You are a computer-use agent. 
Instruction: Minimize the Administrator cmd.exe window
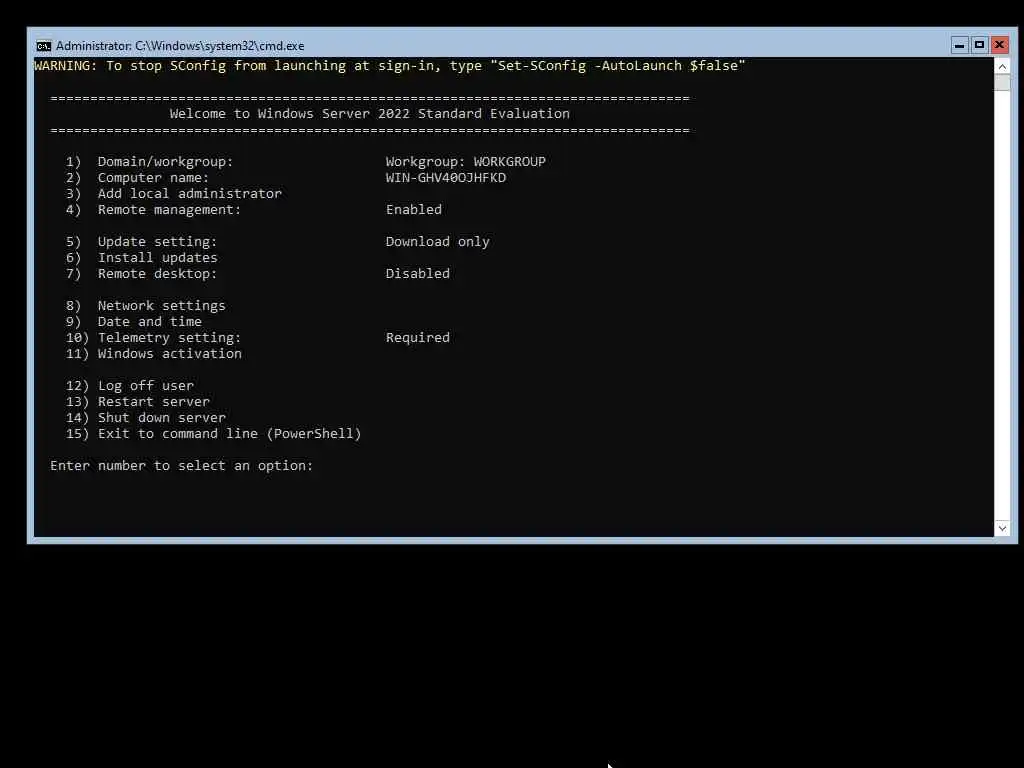(x=959, y=45)
